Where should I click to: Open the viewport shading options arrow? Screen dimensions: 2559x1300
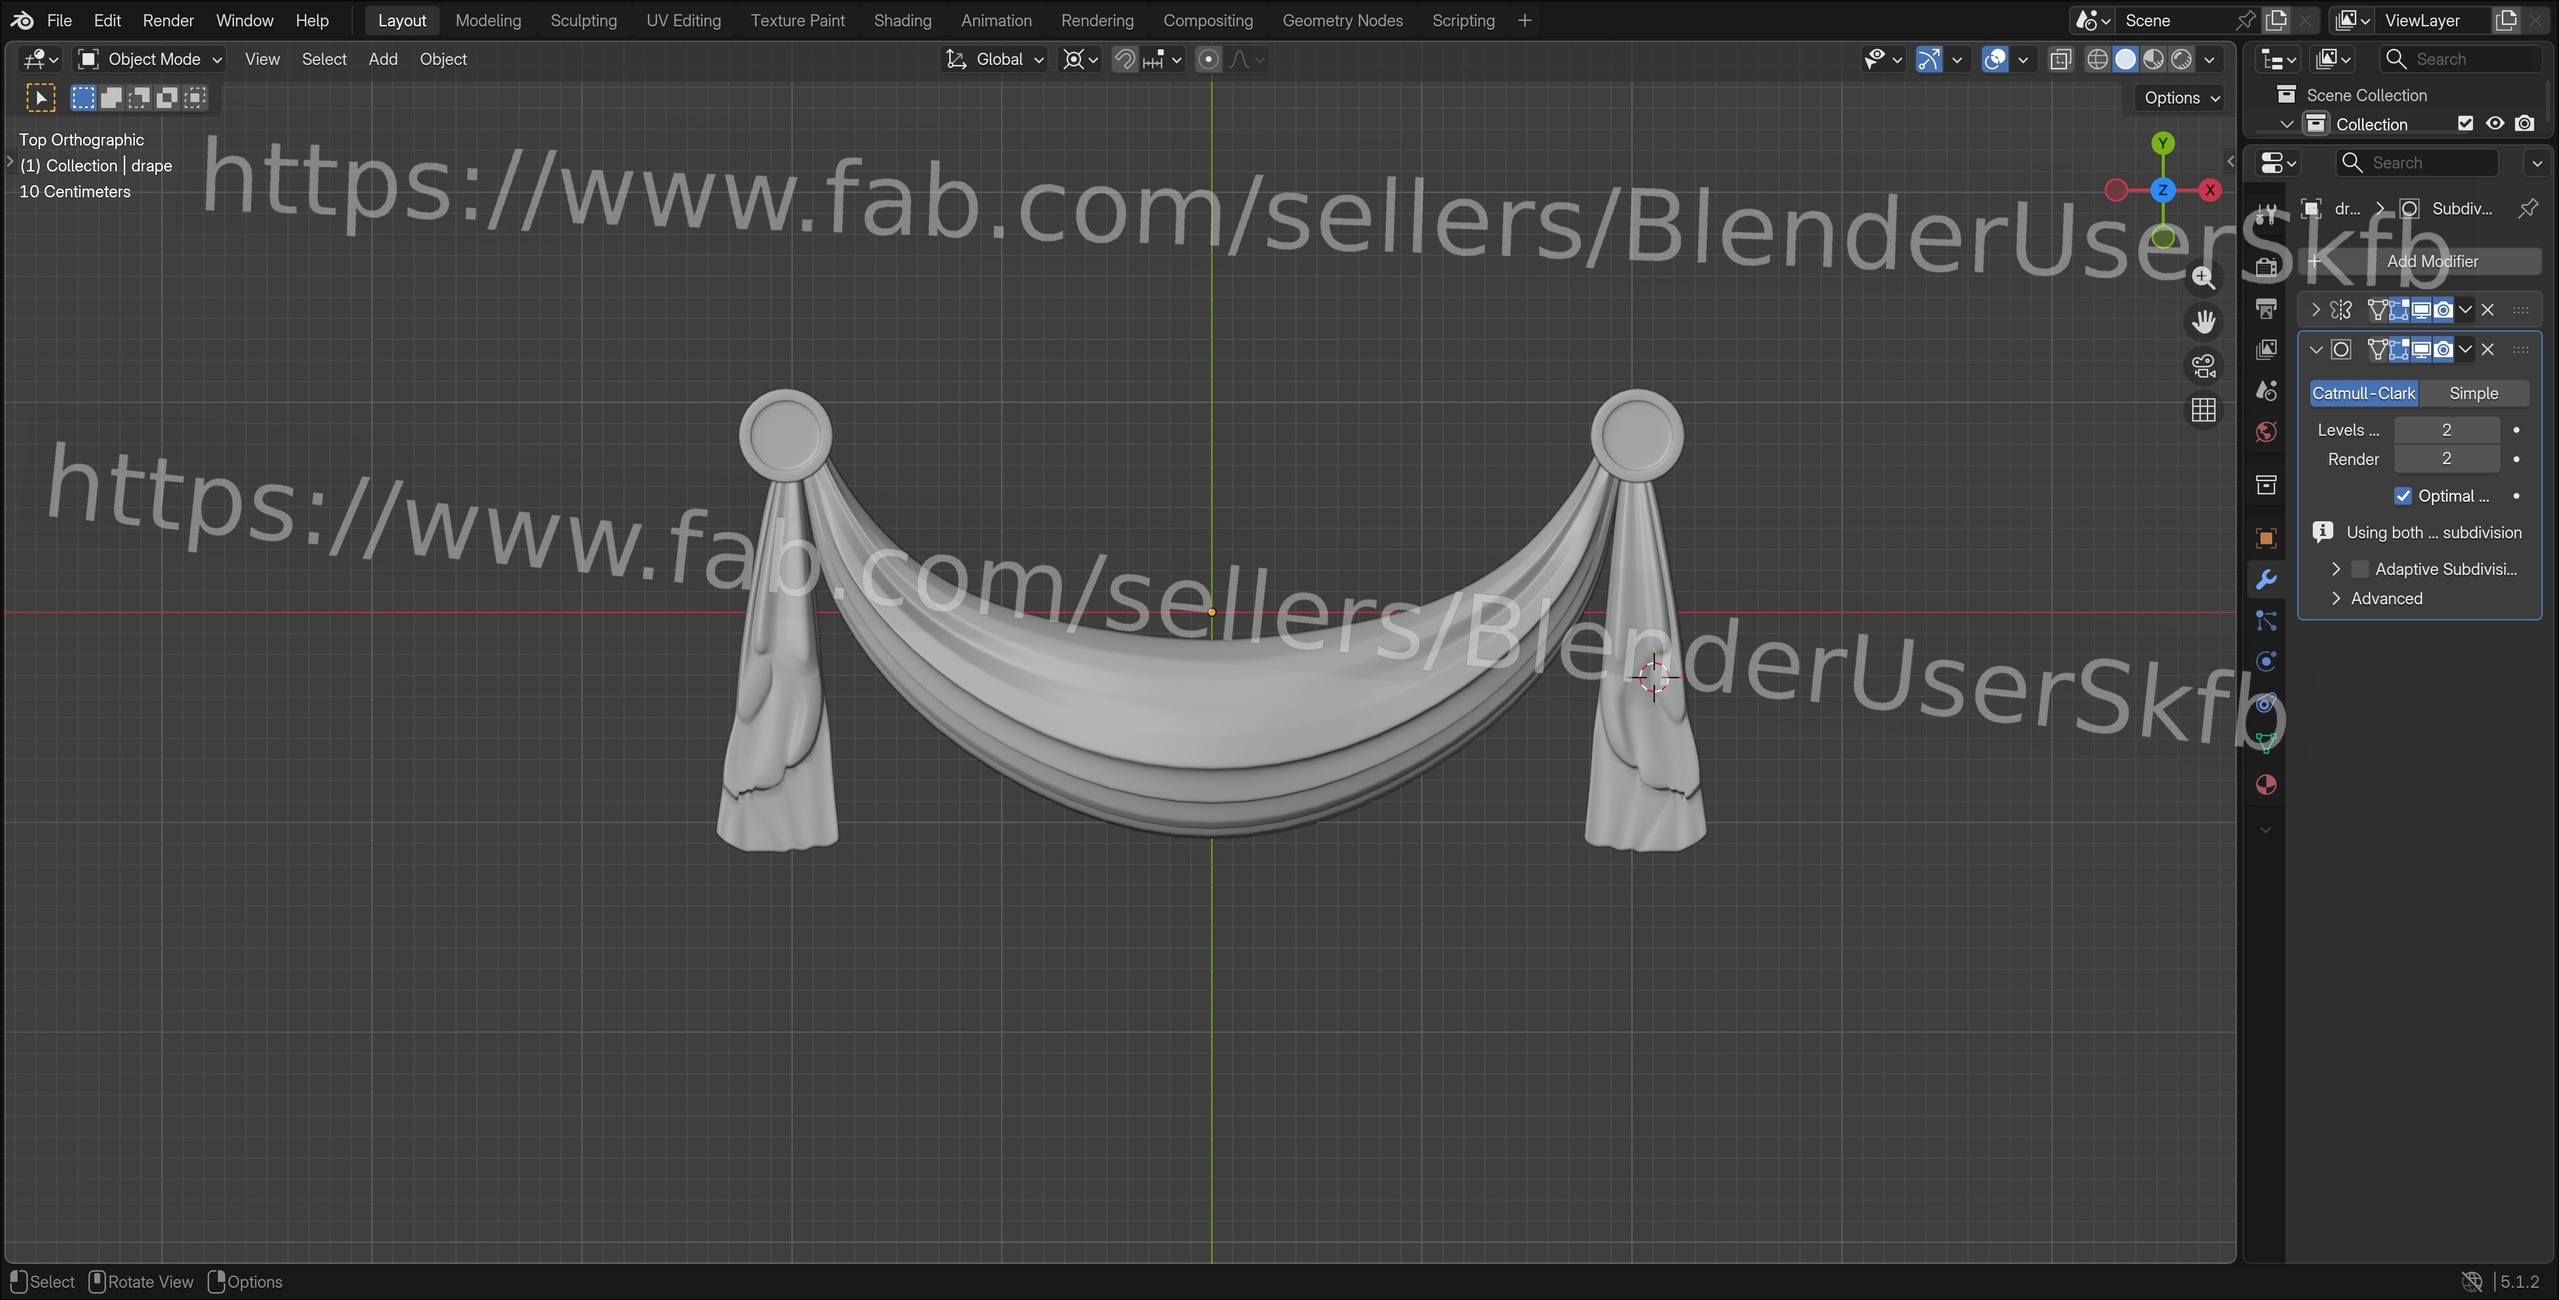pyautogui.click(x=2209, y=59)
